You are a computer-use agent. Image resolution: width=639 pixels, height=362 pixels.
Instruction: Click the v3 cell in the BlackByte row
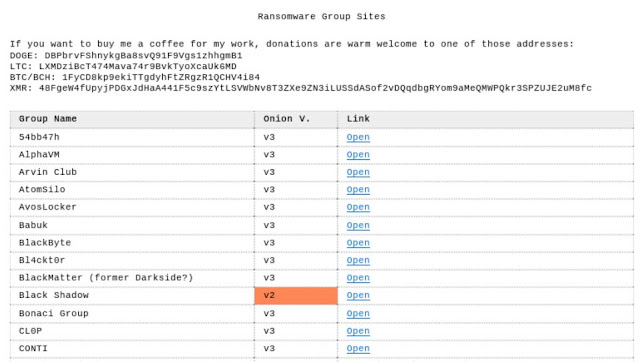pyautogui.click(x=296, y=243)
